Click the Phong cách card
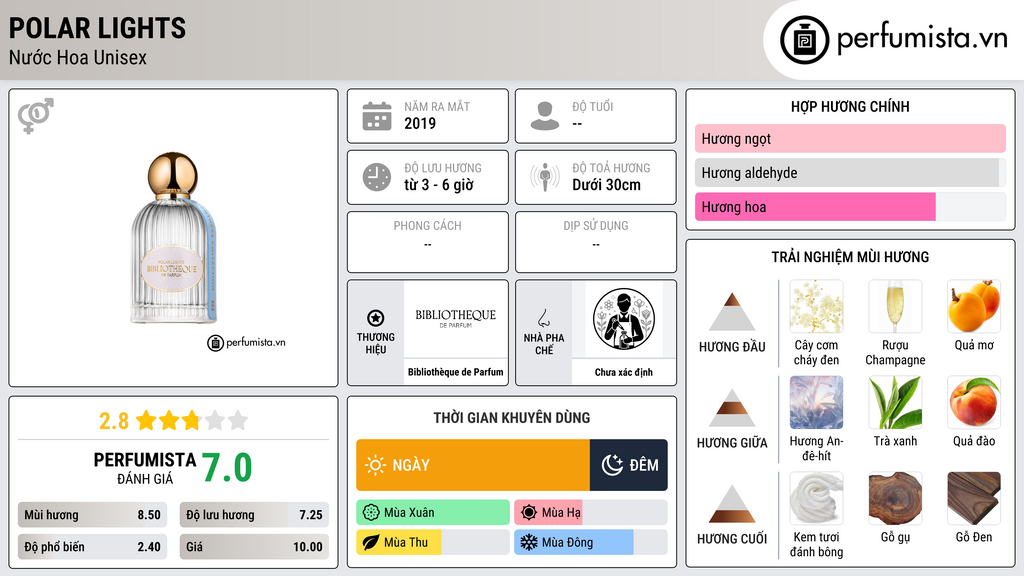This screenshot has width=1024, height=576. (428, 242)
